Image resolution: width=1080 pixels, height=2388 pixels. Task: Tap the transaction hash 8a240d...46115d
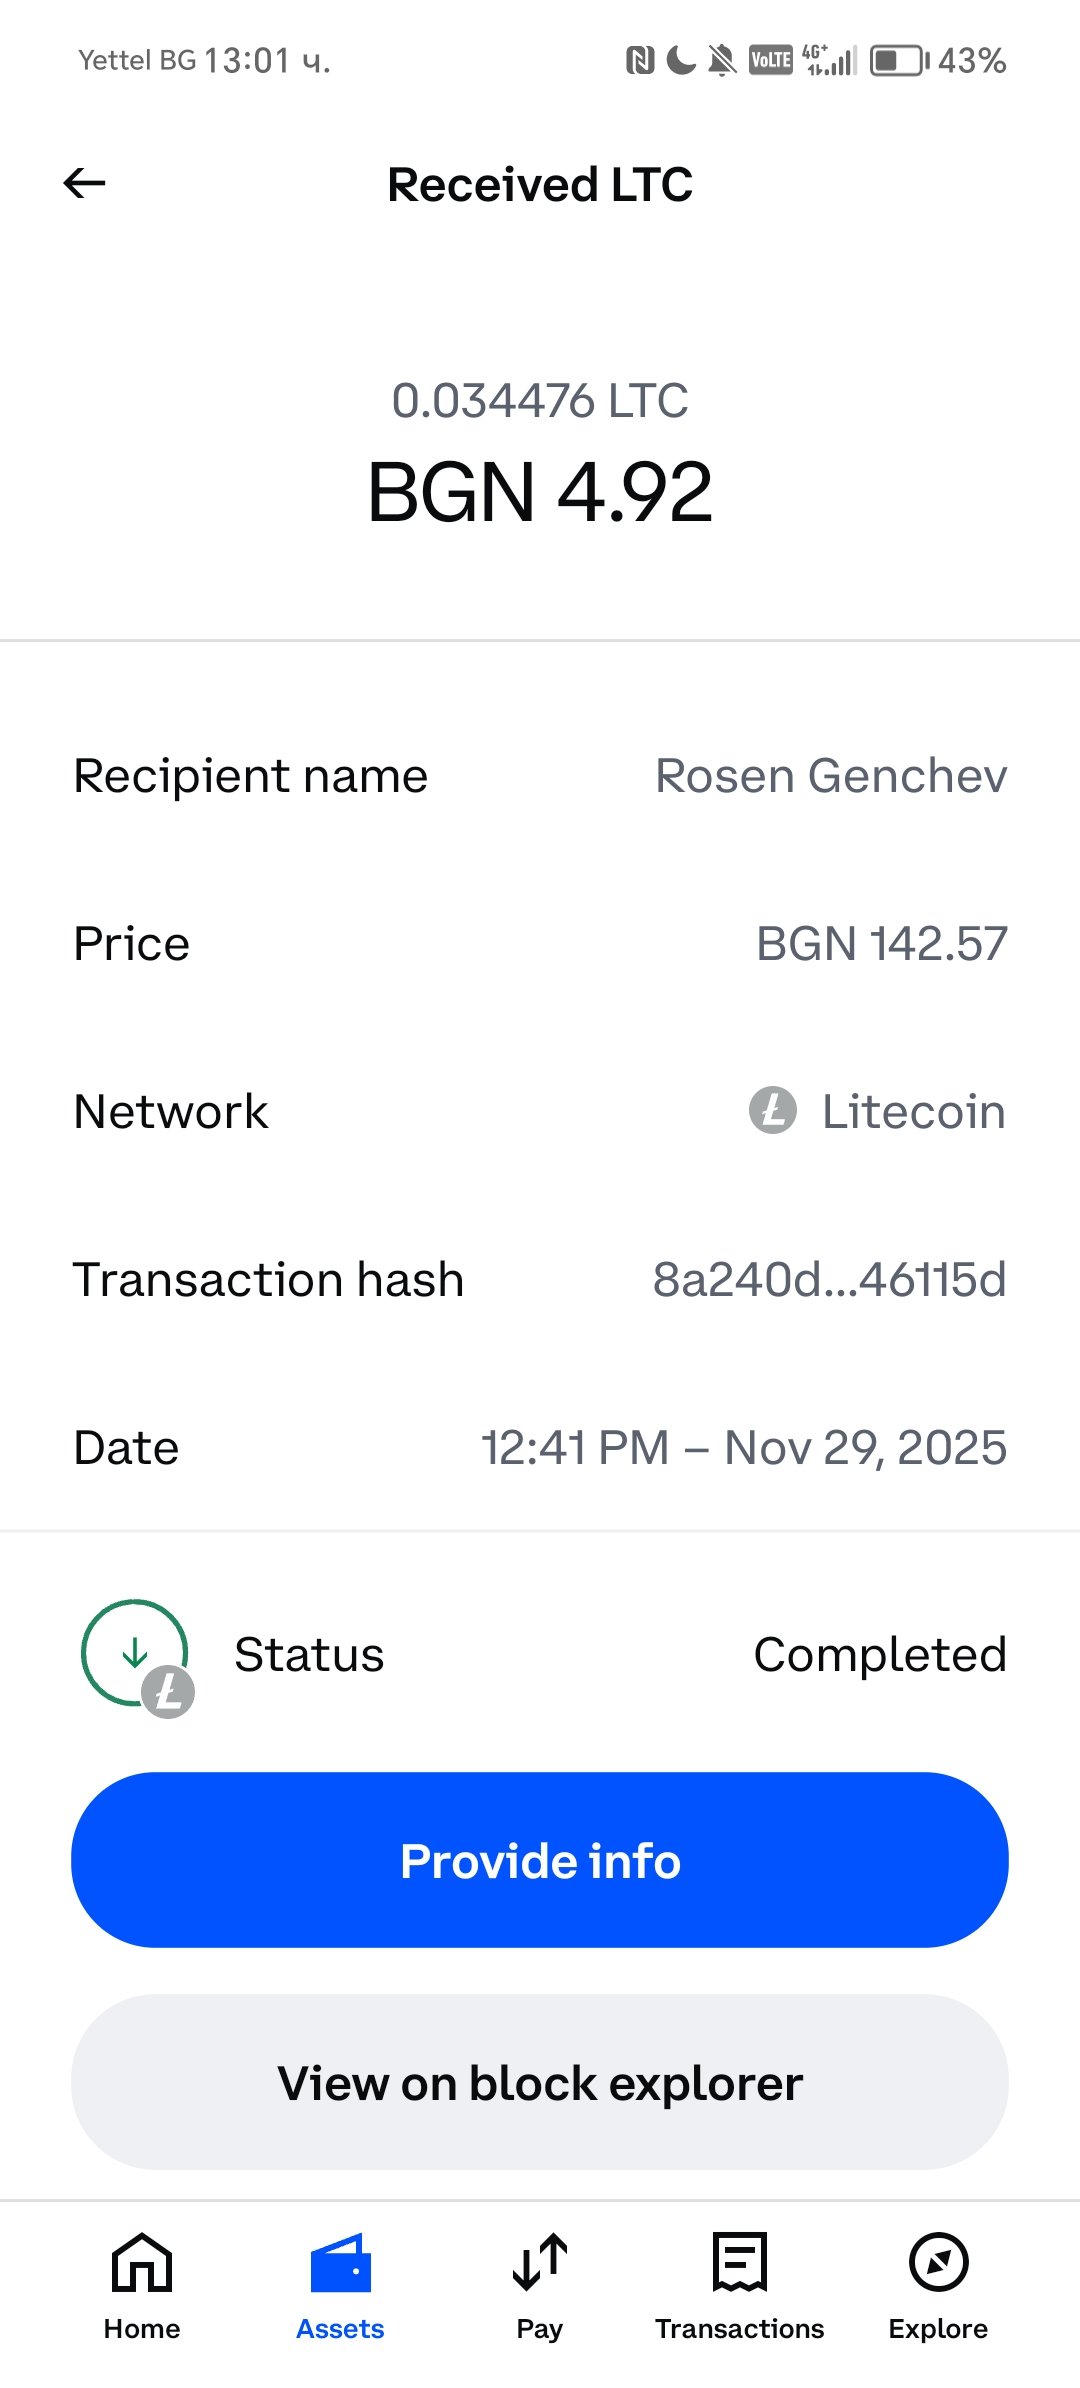[x=829, y=1279]
